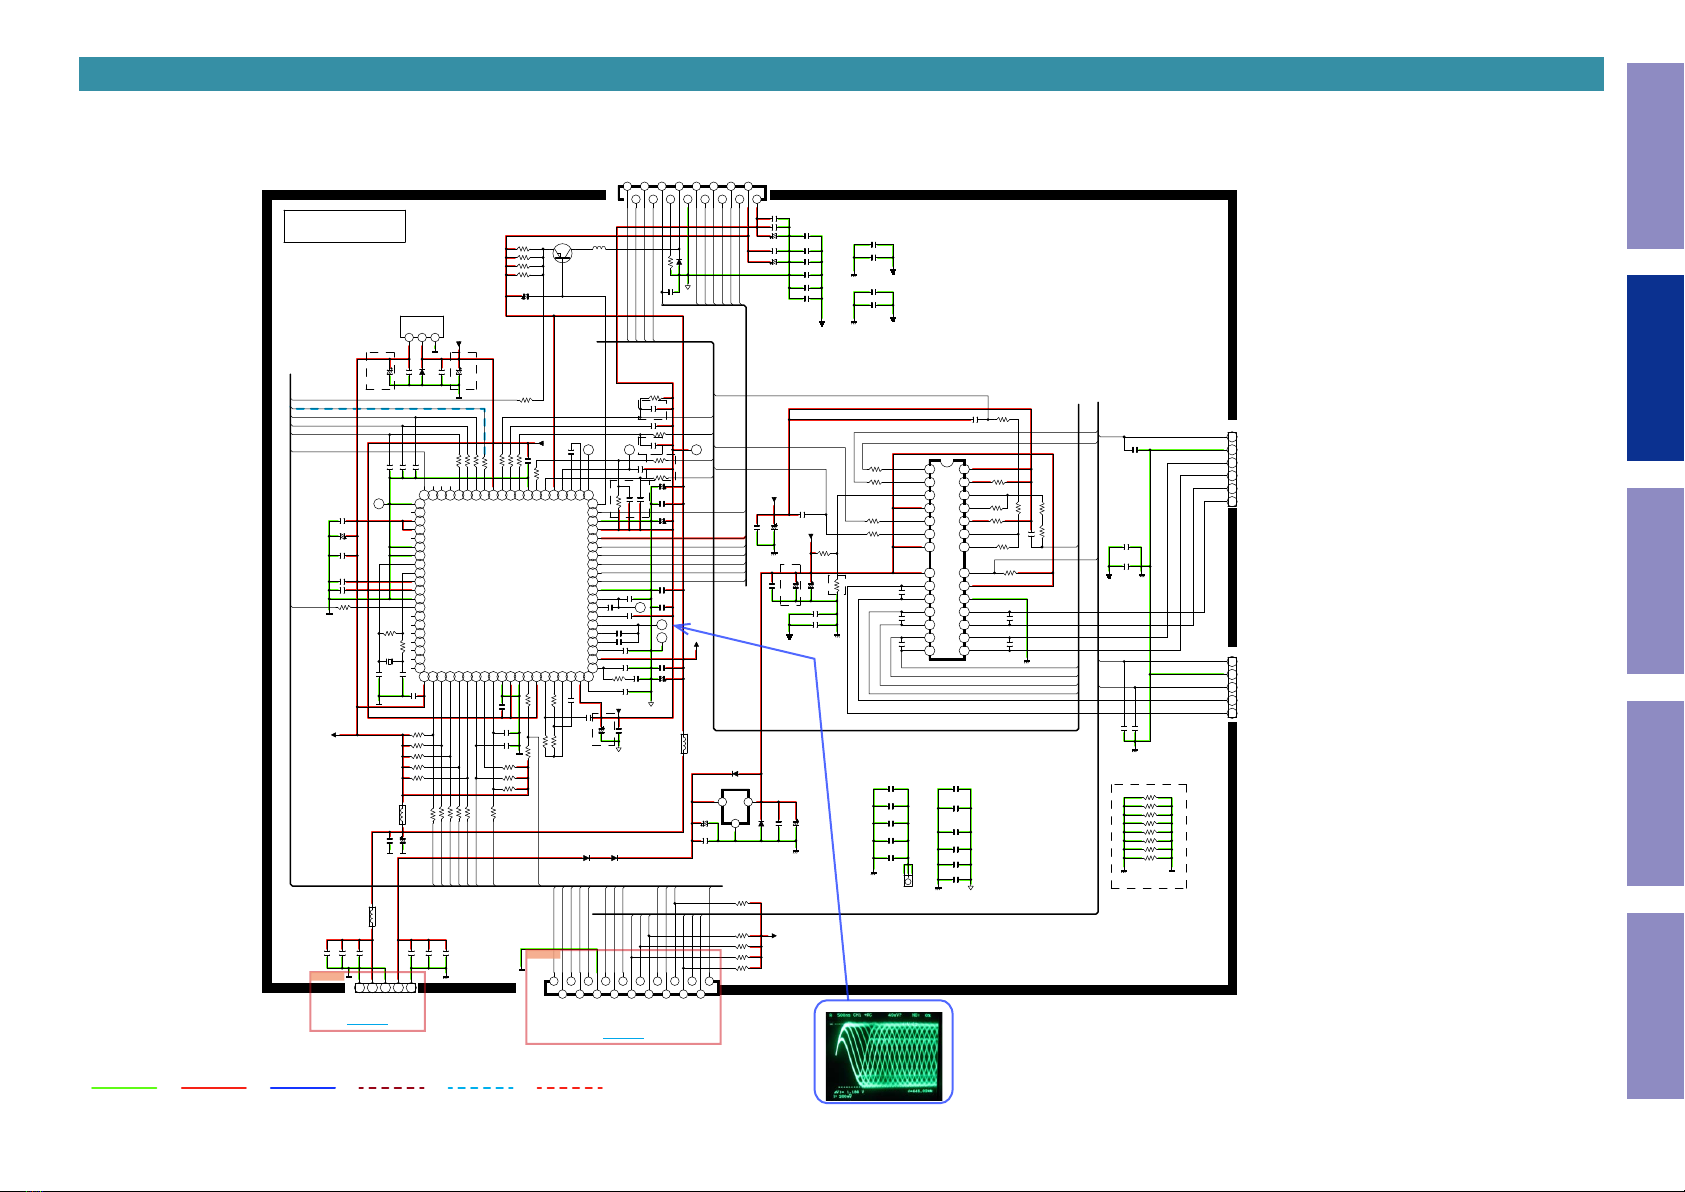The width and height of the screenshot is (1685, 1192).
Task: Switch to the topmost purple side tab
Action: pyautogui.click(x=1655, y=156)
